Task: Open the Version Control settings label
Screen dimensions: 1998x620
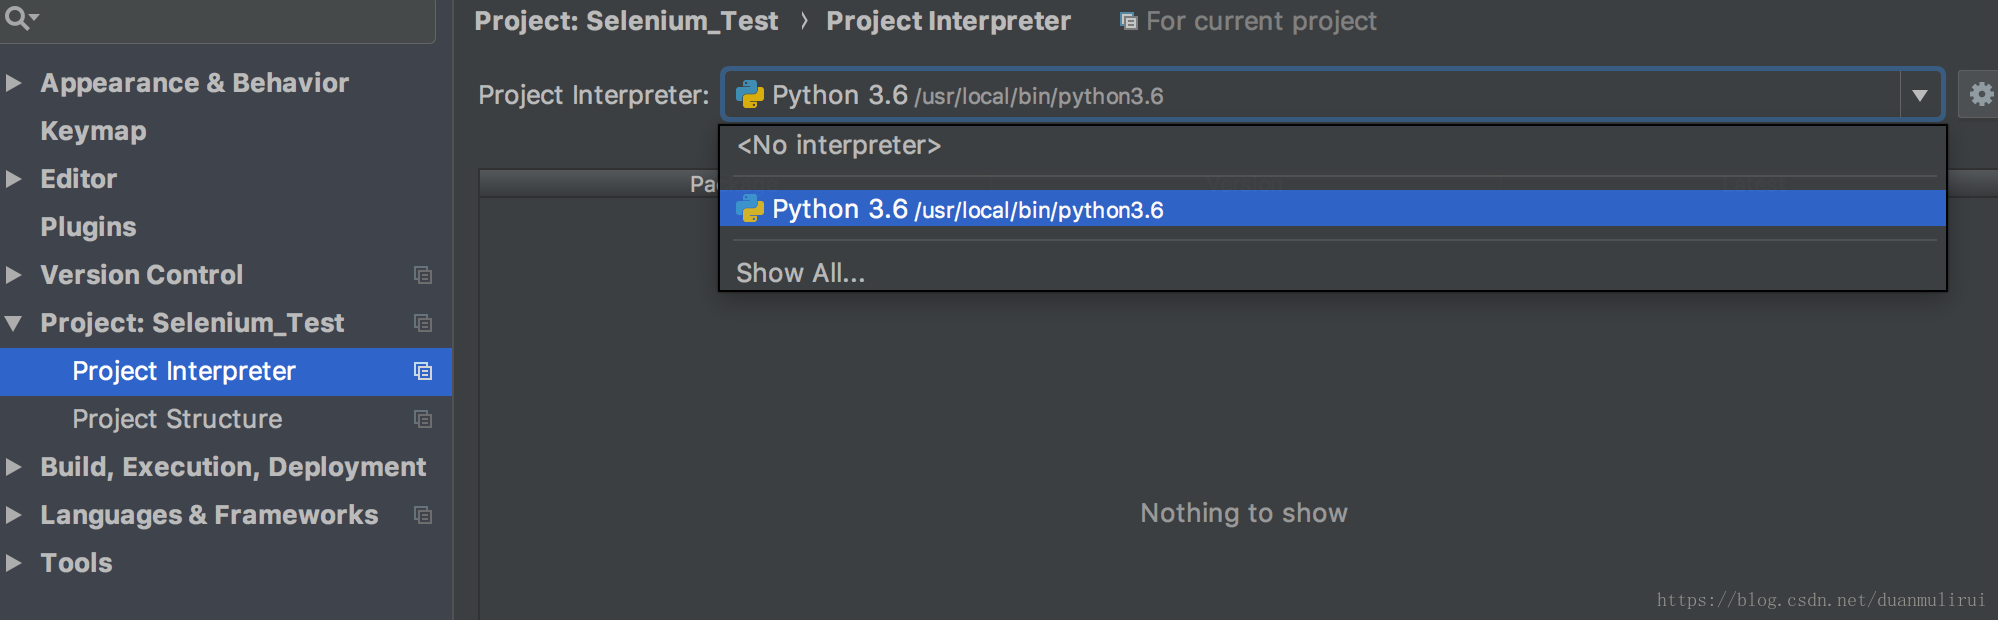Action: tap(141, 275)
